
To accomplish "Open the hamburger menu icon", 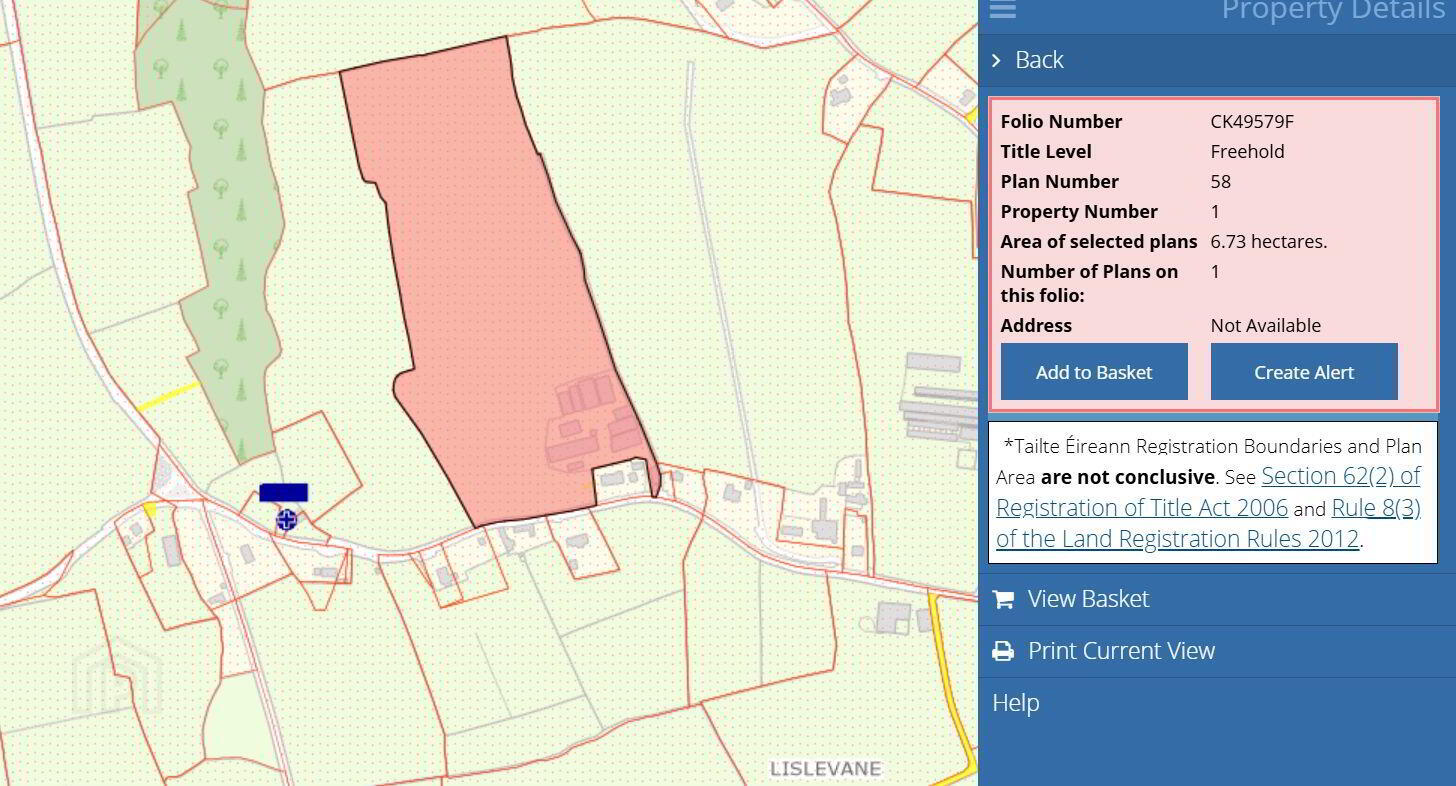I will [x=1002, y=9].
